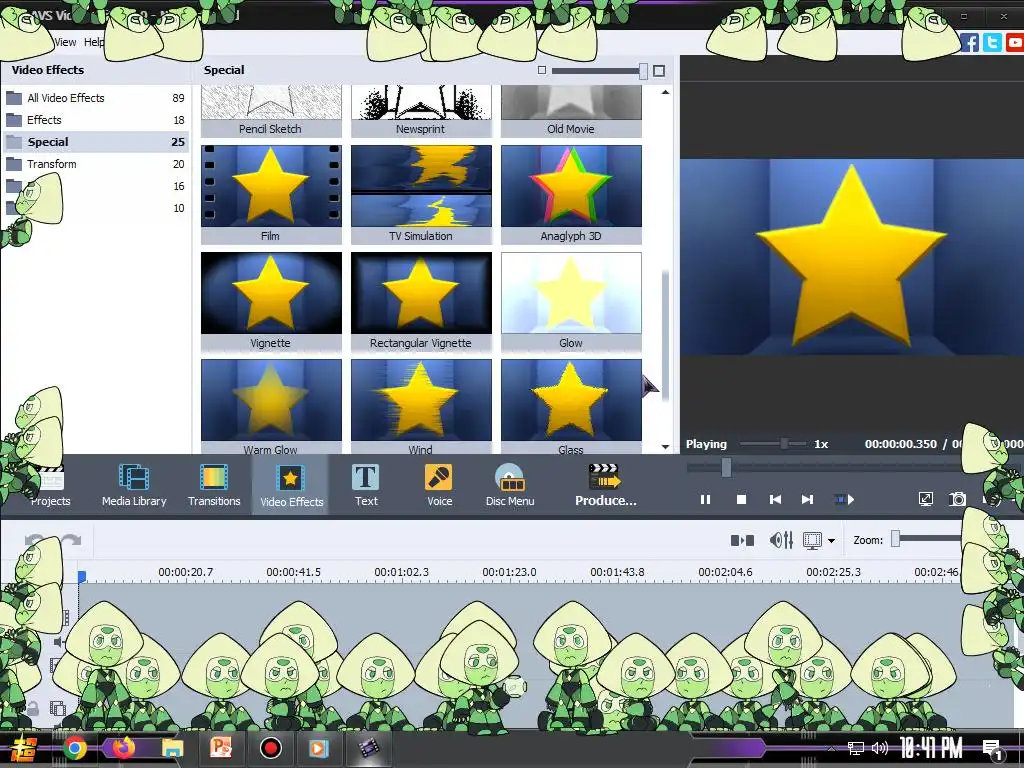Switch preview to full screen
The width and height of the screenshot is (1024, 768).
click(925, 500)
